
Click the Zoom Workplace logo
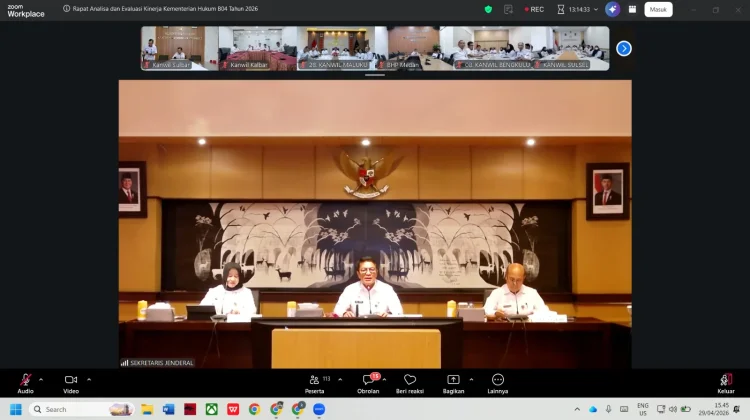click(26, 11)
